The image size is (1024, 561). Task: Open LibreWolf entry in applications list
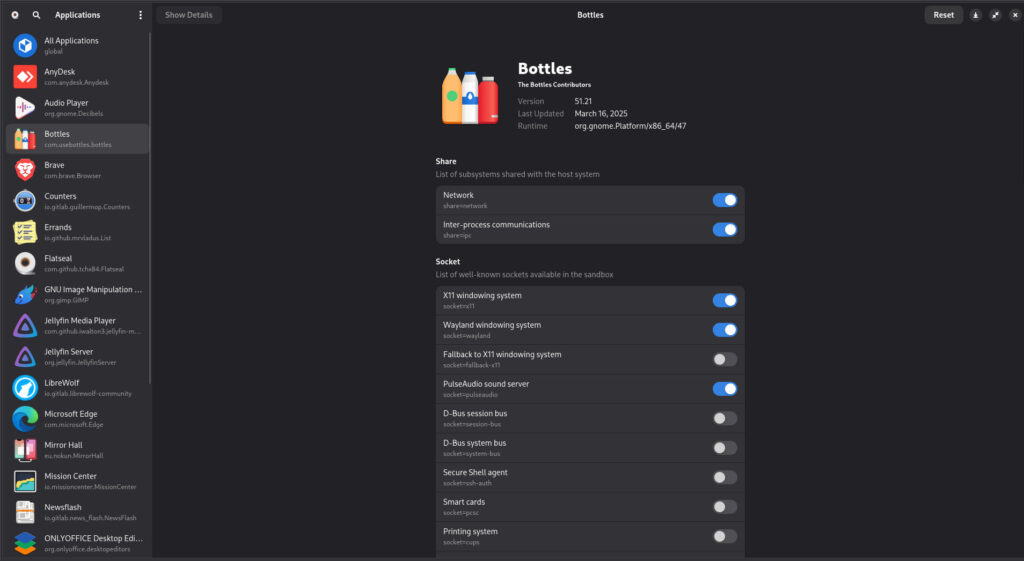[x=77, y=388]
